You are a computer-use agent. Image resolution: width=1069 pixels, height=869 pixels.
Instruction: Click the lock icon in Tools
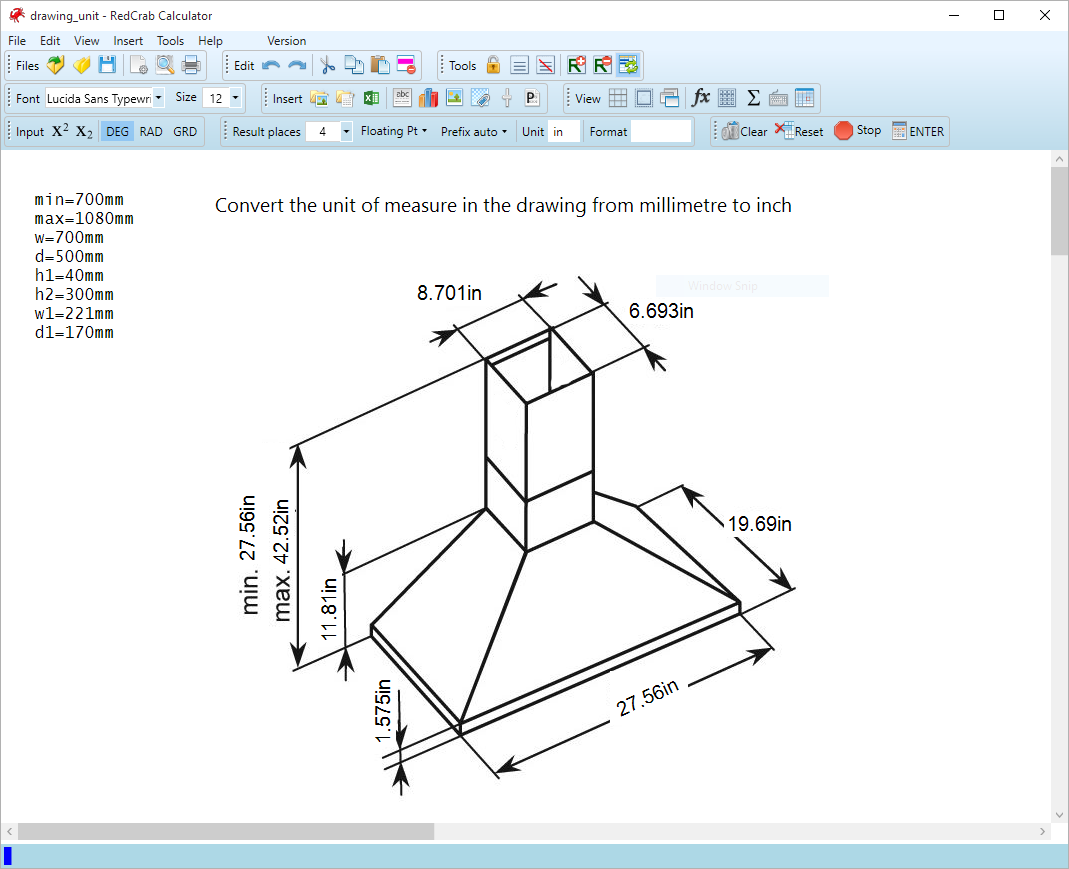[493, 65]
